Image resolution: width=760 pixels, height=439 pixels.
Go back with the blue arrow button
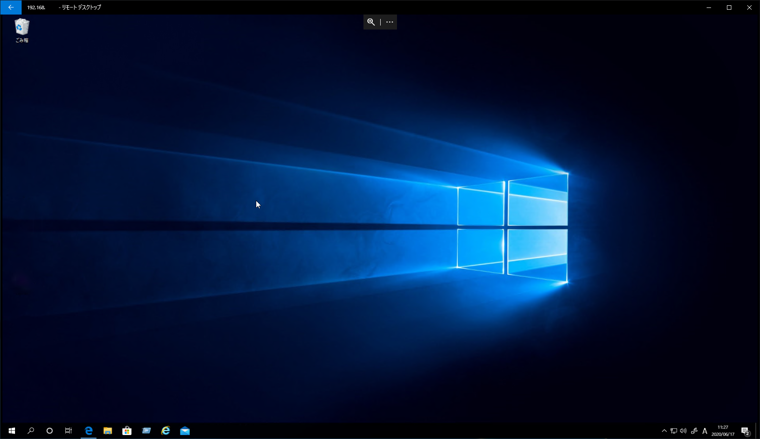coord(11,7)
